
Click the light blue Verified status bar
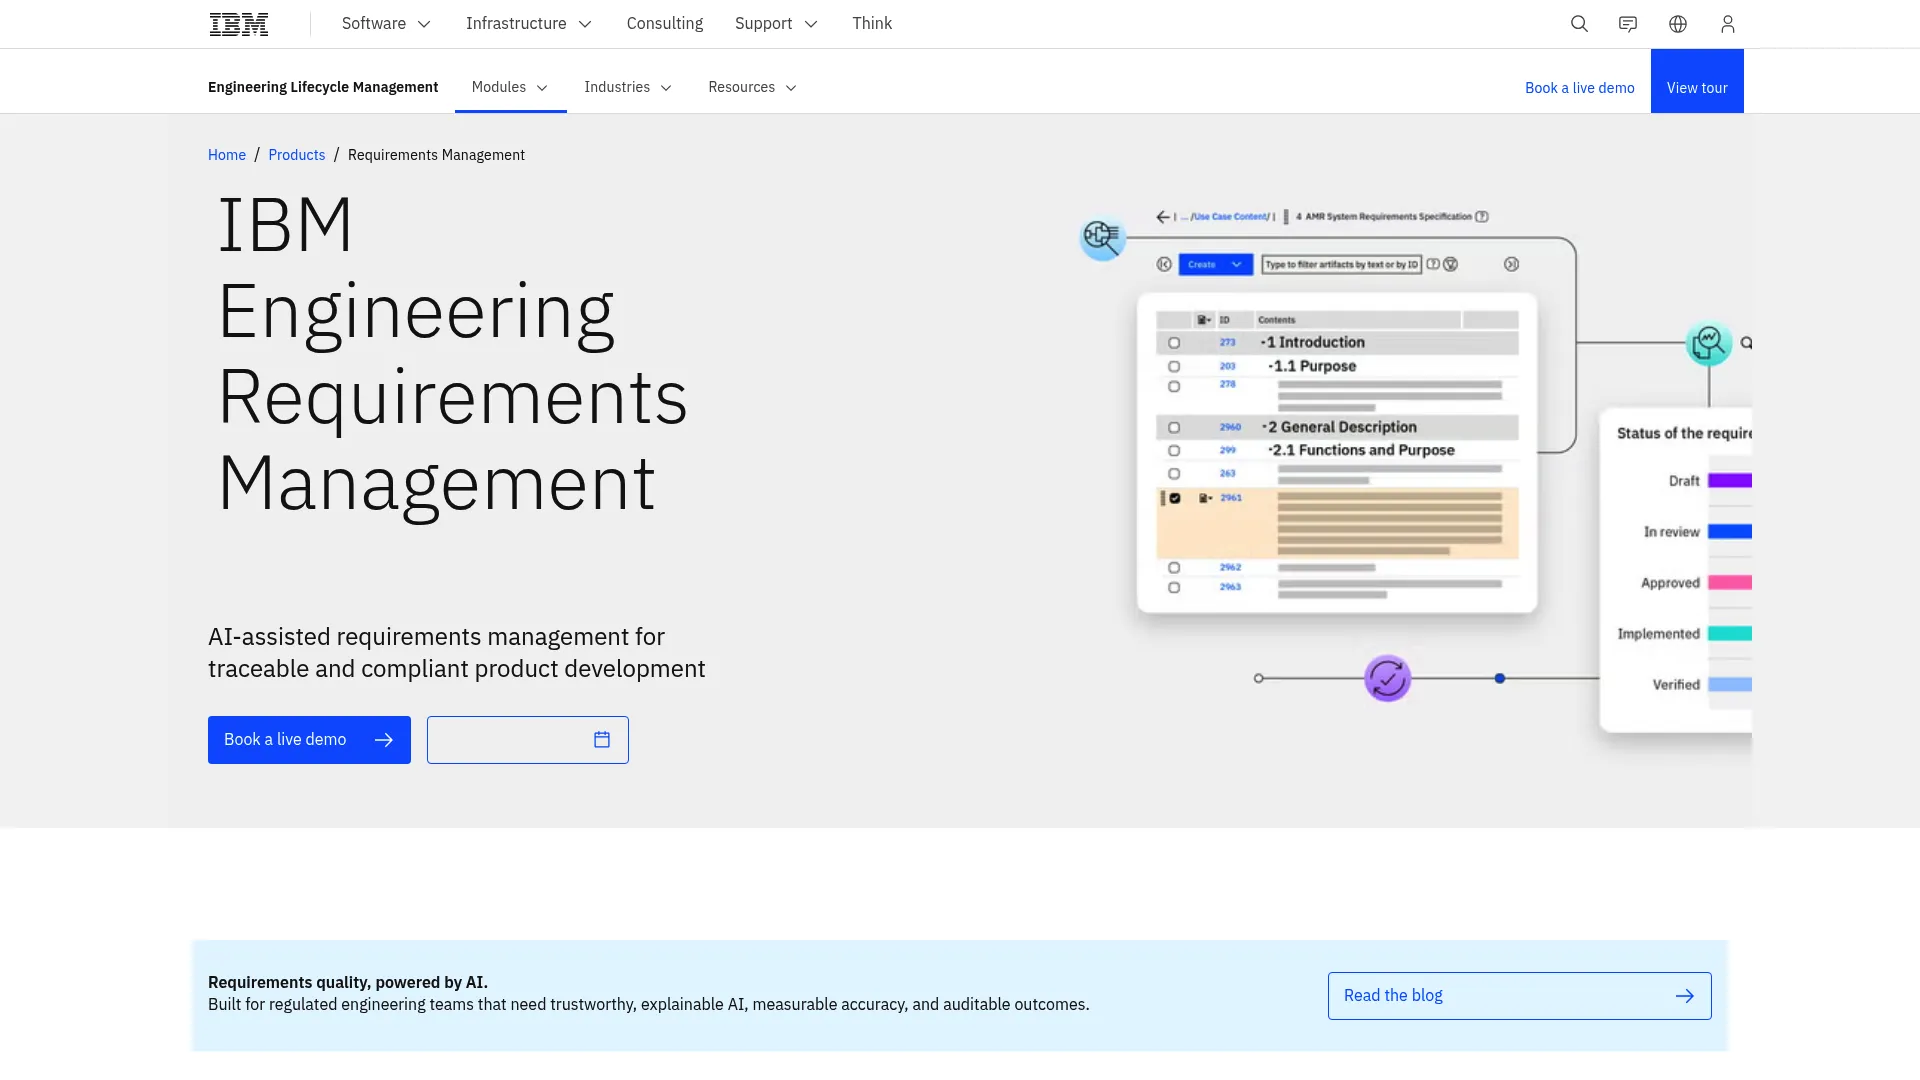(1730, 685)
